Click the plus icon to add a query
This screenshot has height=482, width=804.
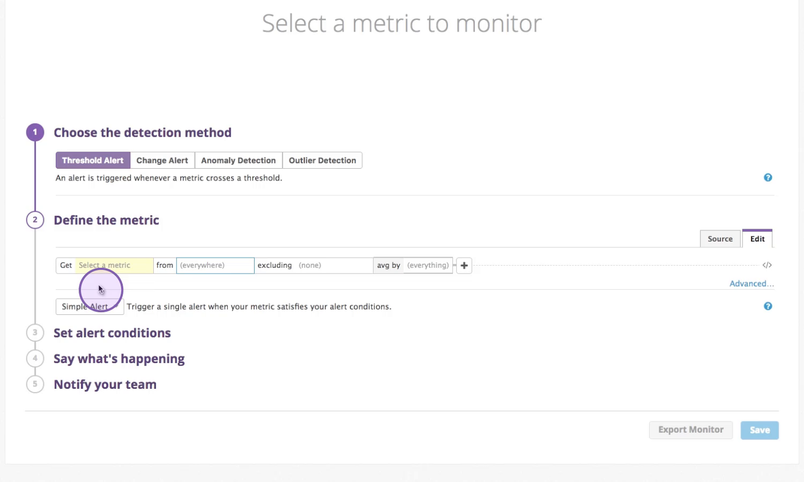tap(464, 265)
